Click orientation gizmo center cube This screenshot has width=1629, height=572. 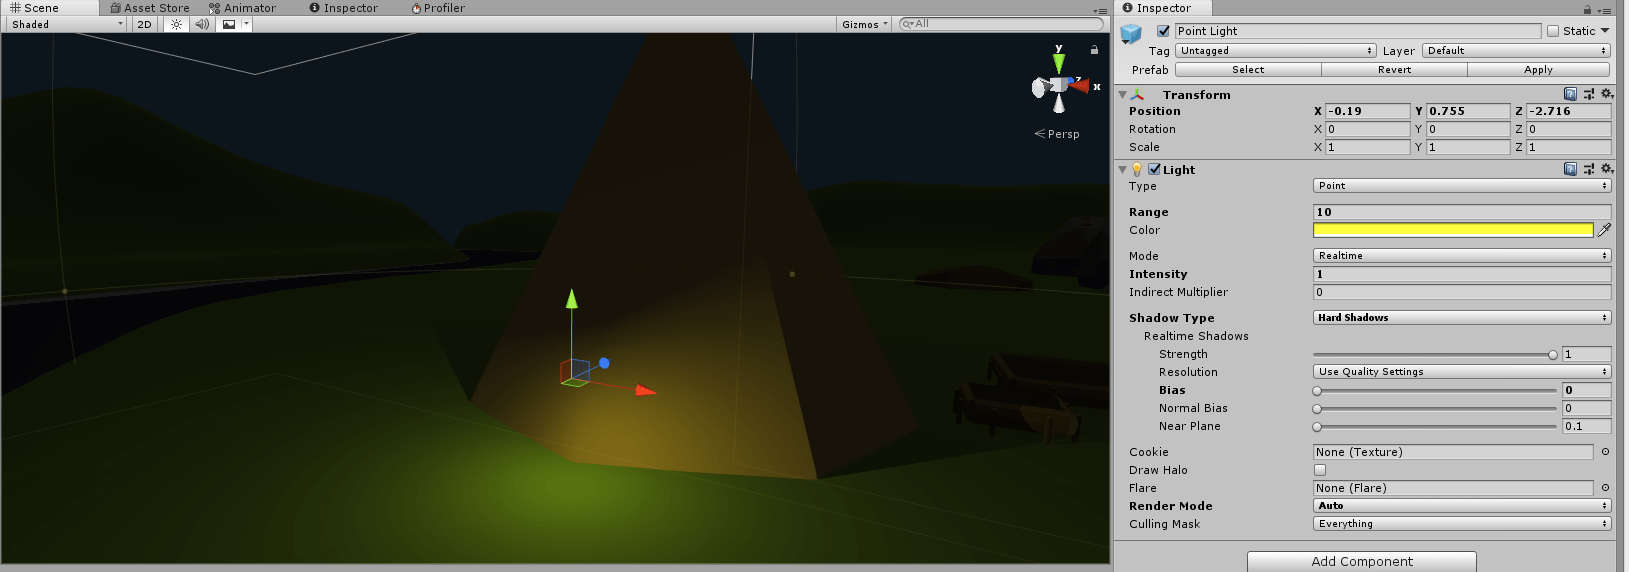(x=1060, y=87)
